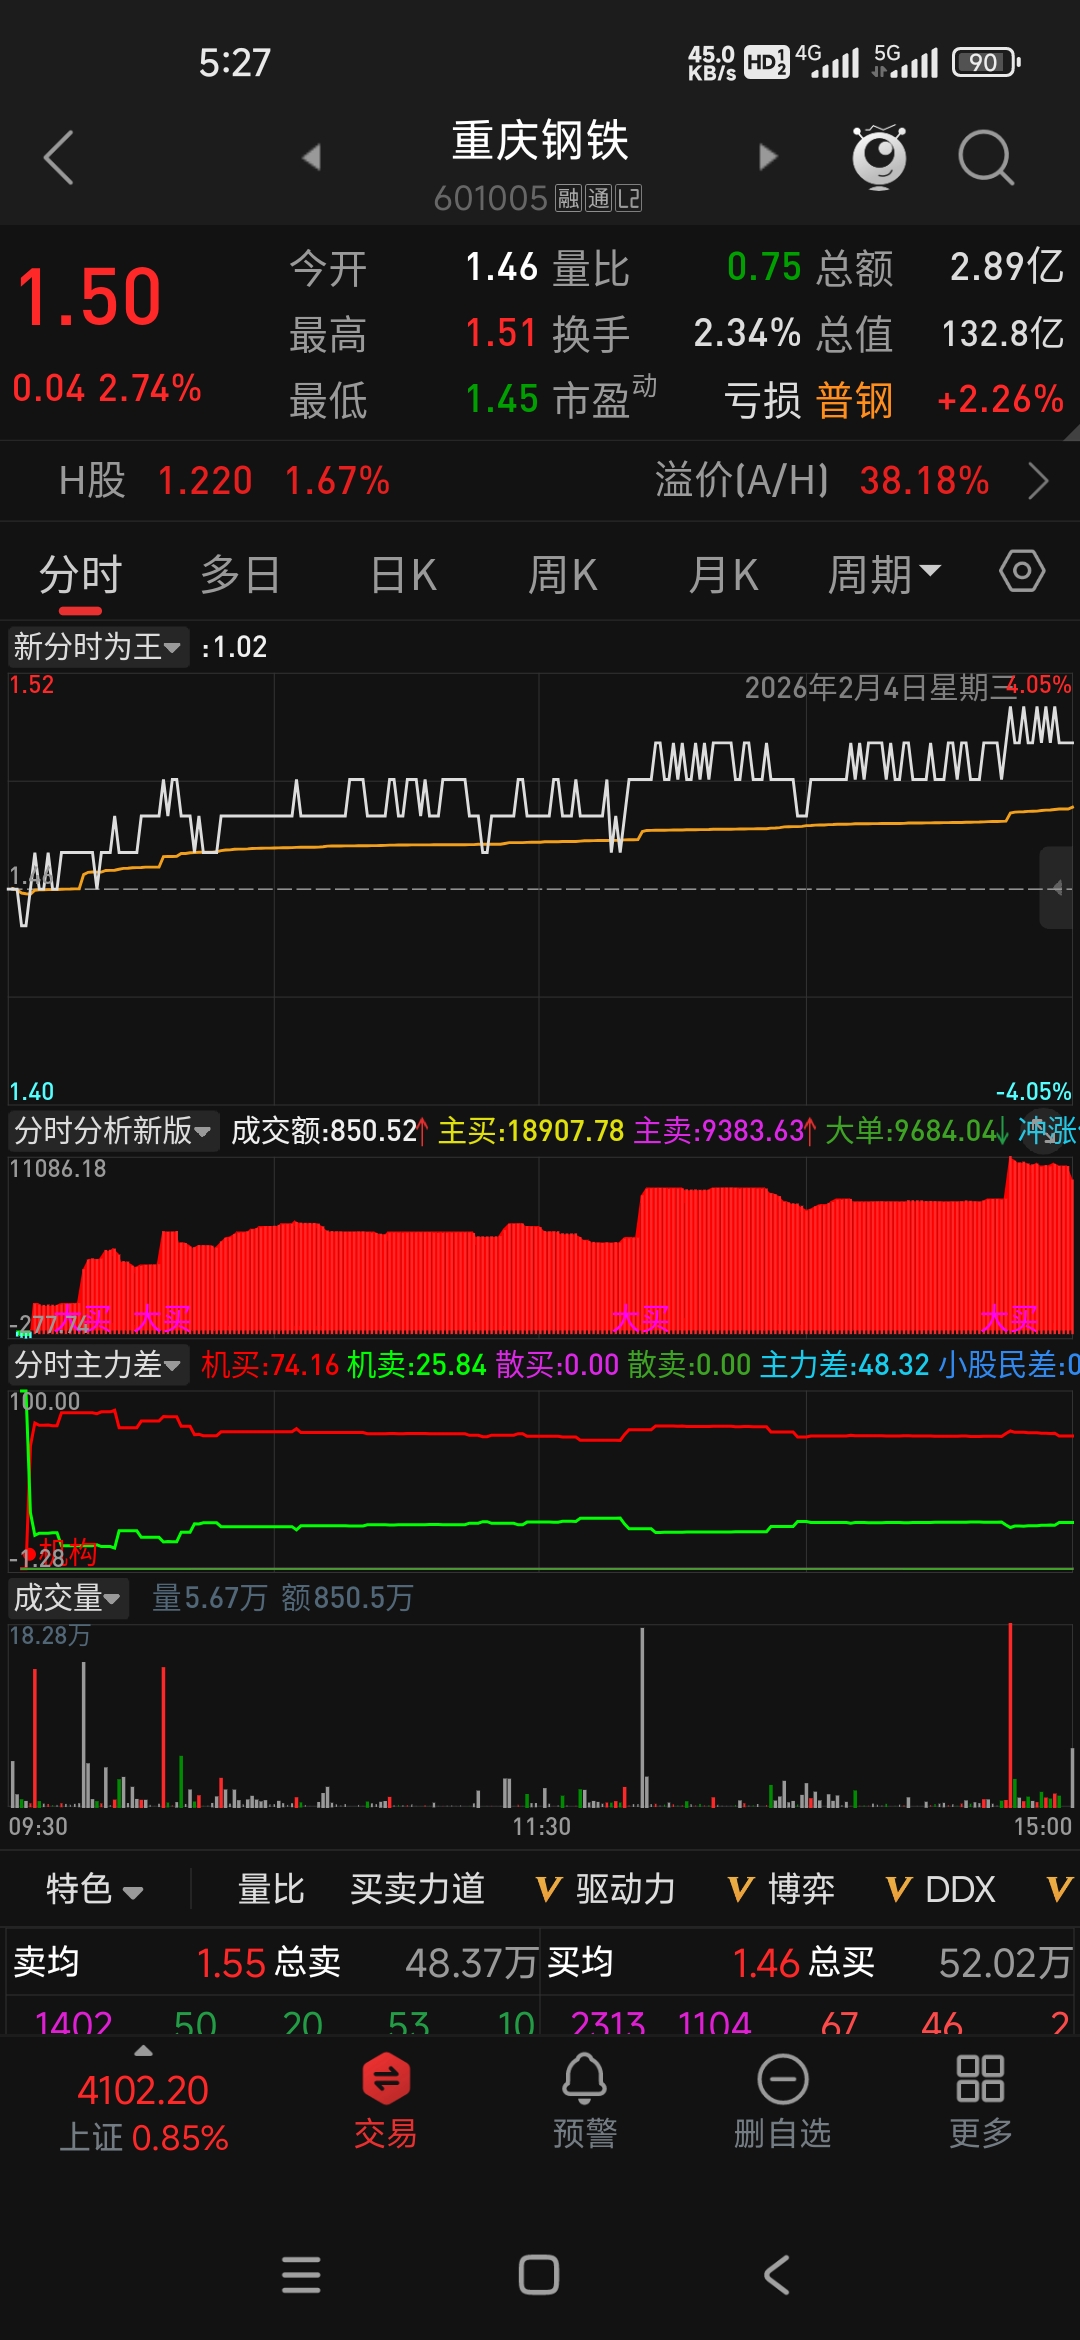Tap the stock name 重庆钢铁
The width and height of the screenshot is (1080, 2340).
tap(540, 141)
